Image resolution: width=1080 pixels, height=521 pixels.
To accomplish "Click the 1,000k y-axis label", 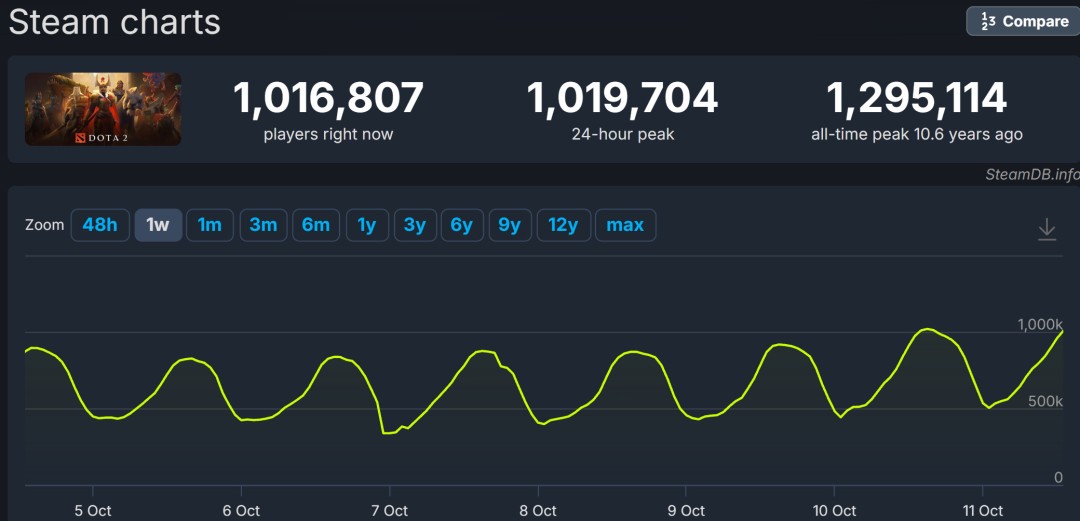I will pyautogui.click(x=1040, y=324).
